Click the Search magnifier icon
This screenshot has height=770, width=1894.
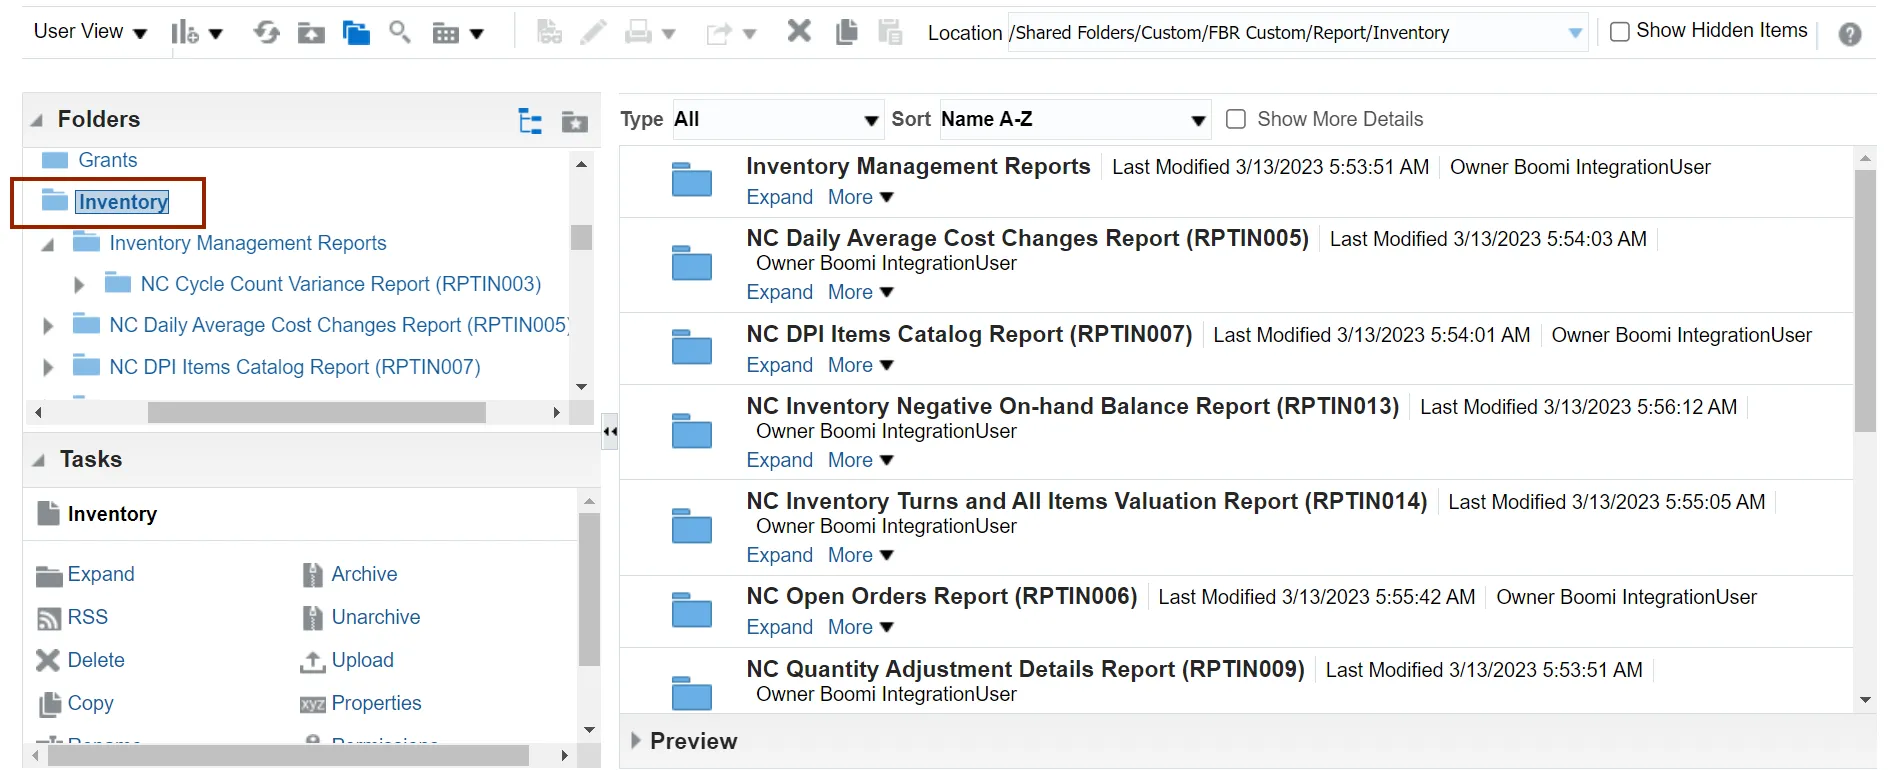(x=400, y=33)
